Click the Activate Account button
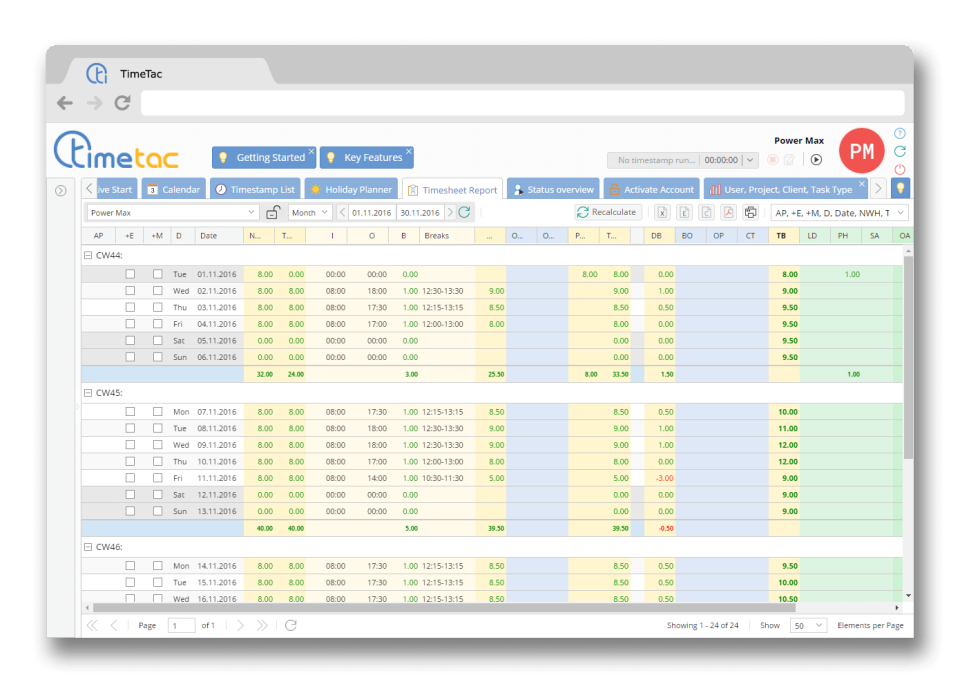 (651, 188)
